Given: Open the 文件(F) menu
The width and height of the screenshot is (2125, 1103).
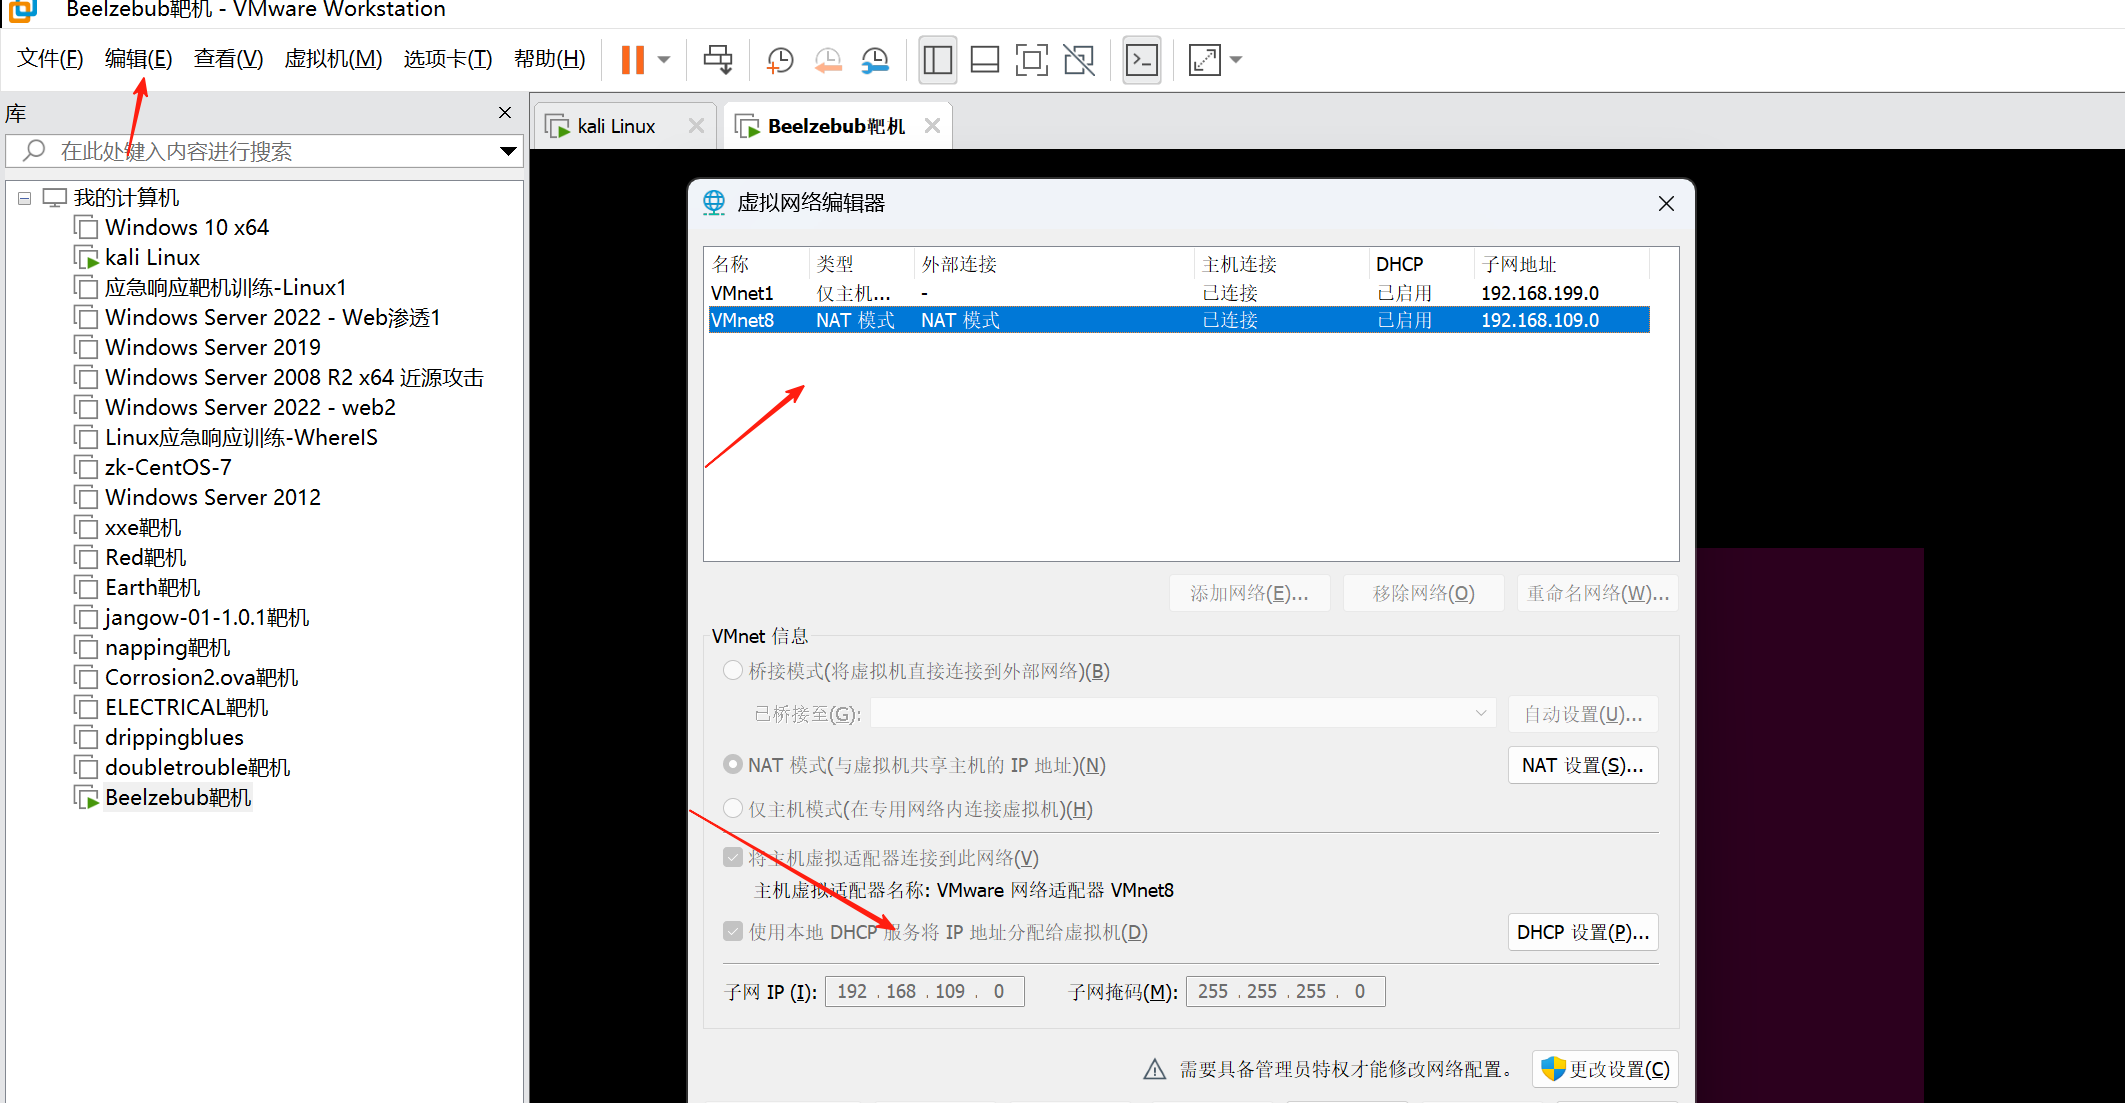Looking at the screenshot, I should coord(50,59).
